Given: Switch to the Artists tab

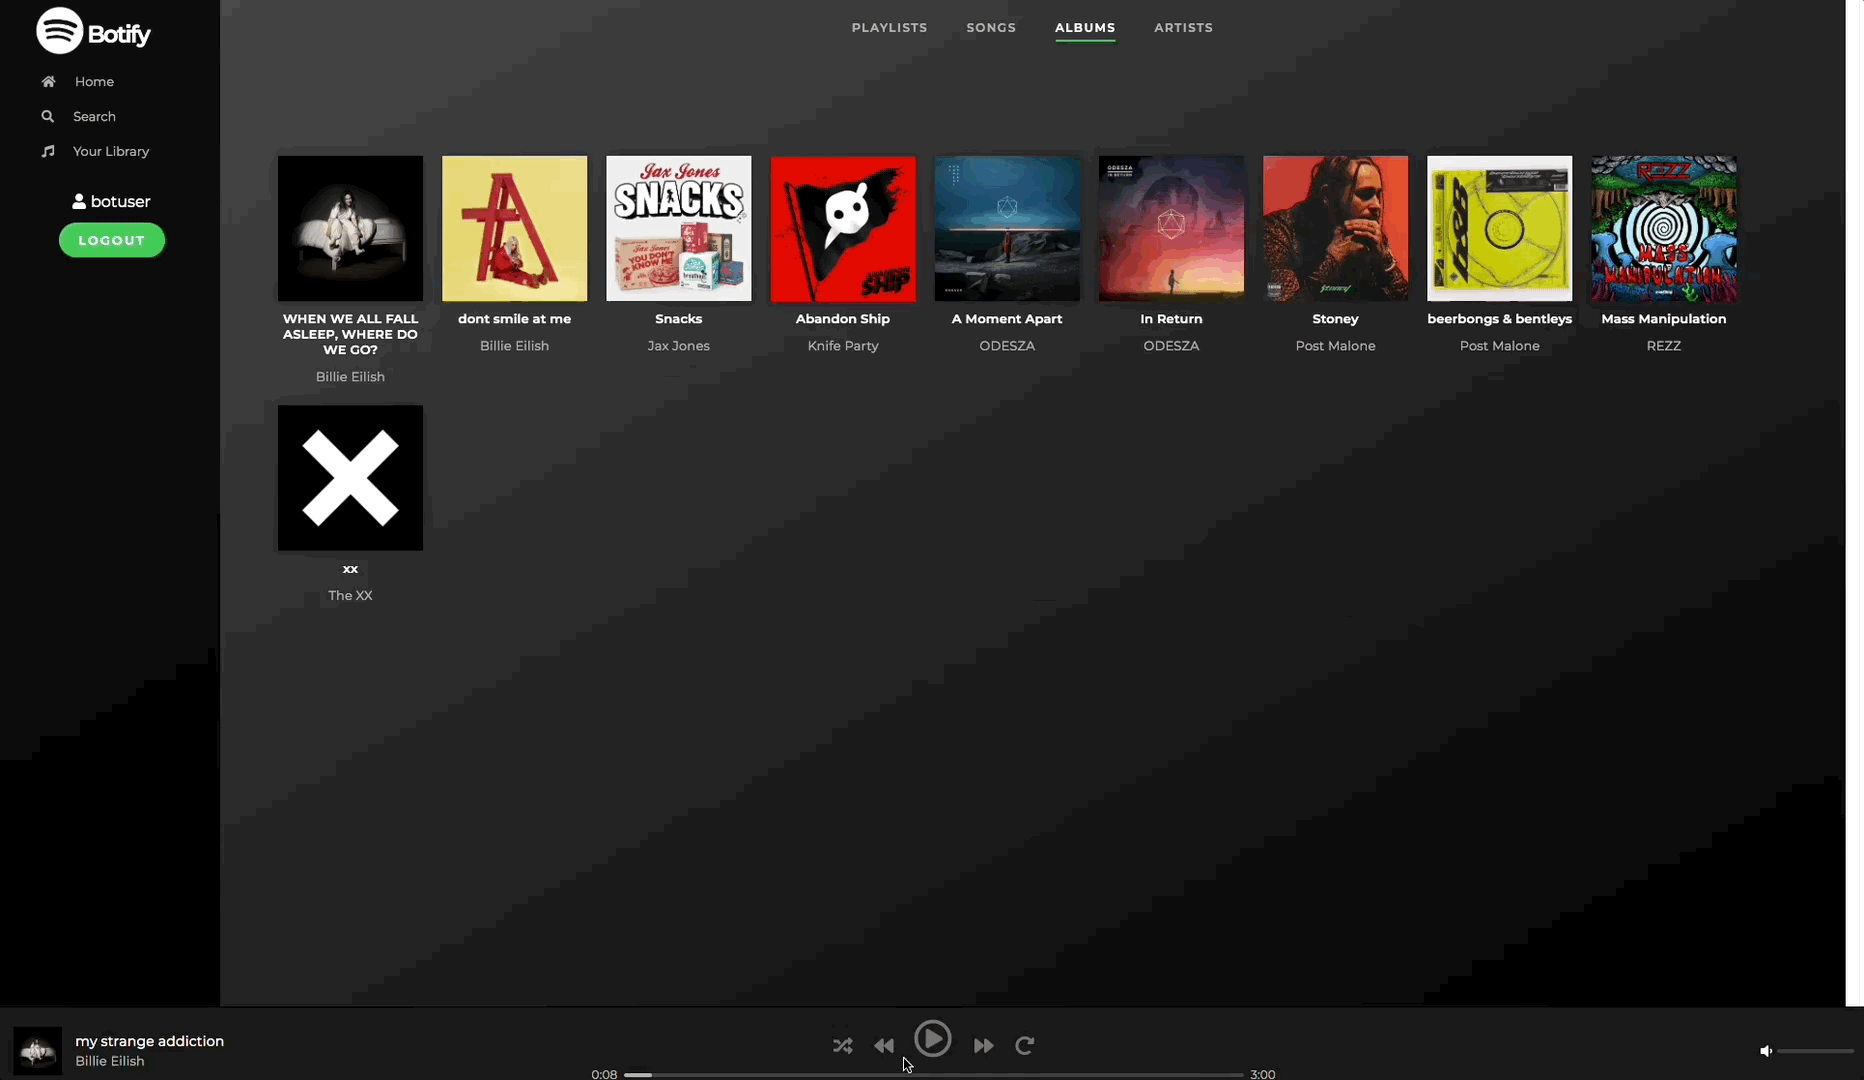Looking at the screenshot, I should [x=1183, y=28].
